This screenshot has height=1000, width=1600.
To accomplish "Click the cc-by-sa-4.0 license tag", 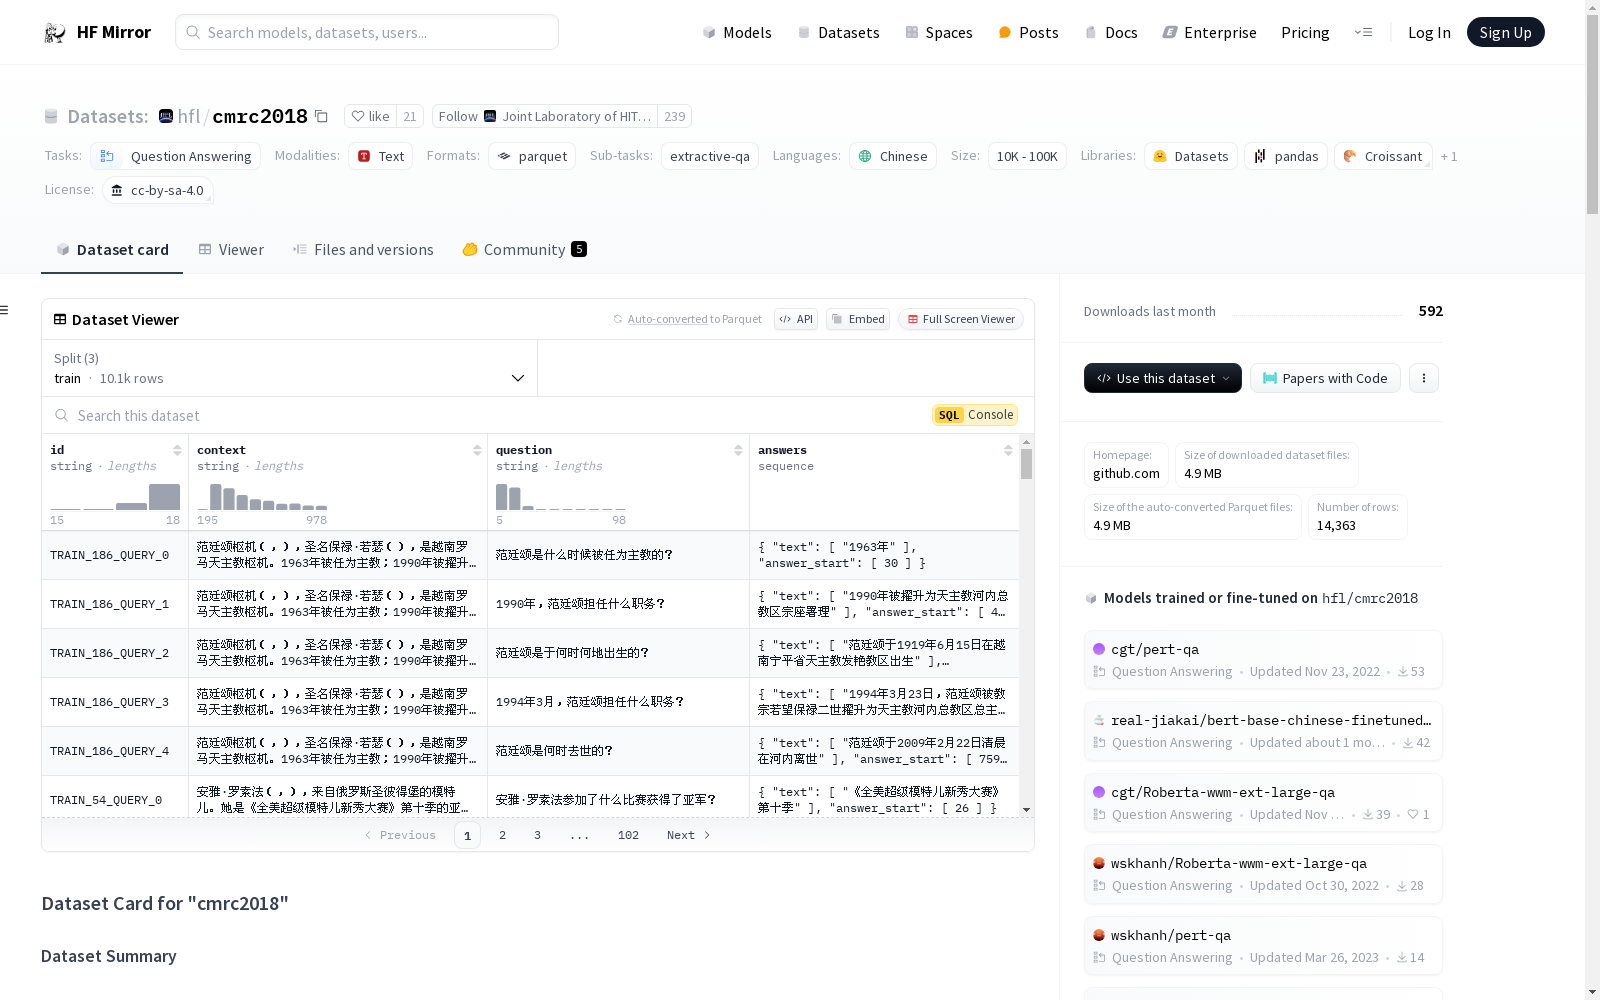I will click(x=158, y=190).
